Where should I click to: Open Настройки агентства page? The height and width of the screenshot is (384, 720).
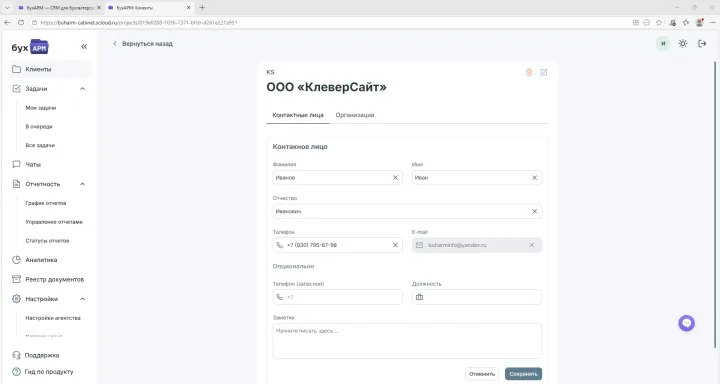[x=53, y=318]
